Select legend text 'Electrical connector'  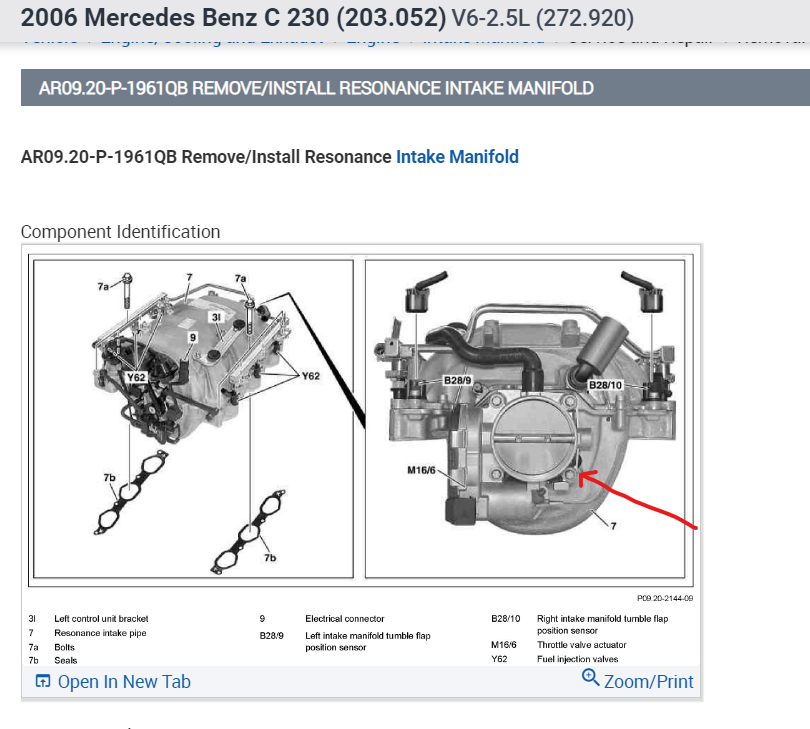point(345,618)
